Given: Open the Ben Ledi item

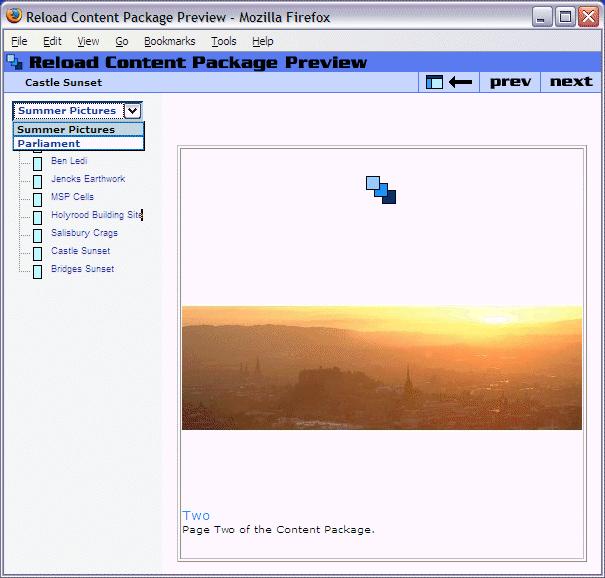Looking at the screenshot, I should coord(69,161).
